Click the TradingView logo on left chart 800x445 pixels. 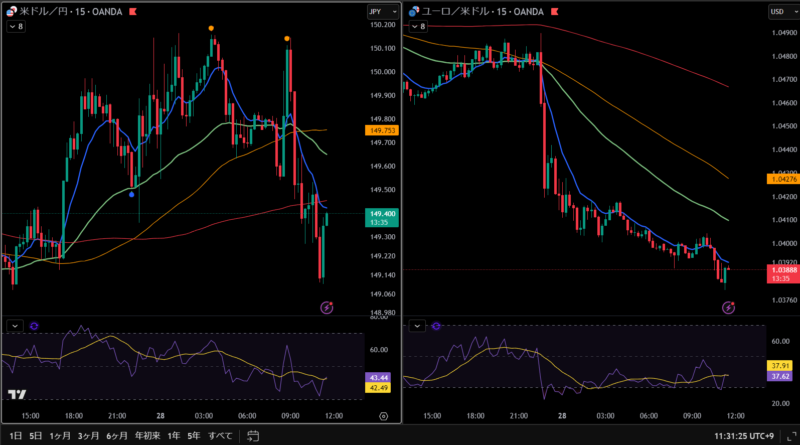tap(17, 396)
